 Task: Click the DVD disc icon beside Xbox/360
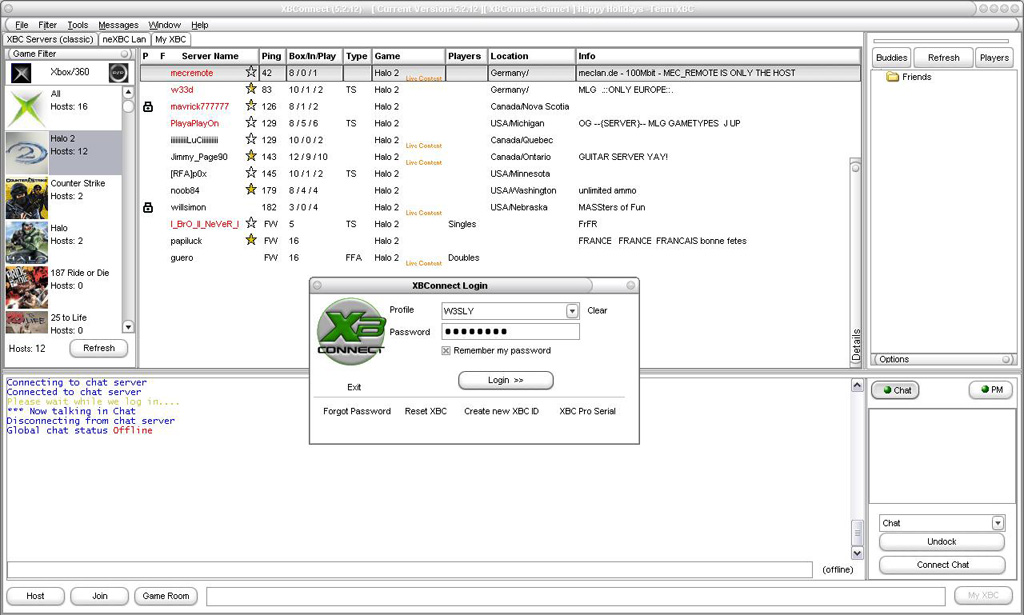118,73
